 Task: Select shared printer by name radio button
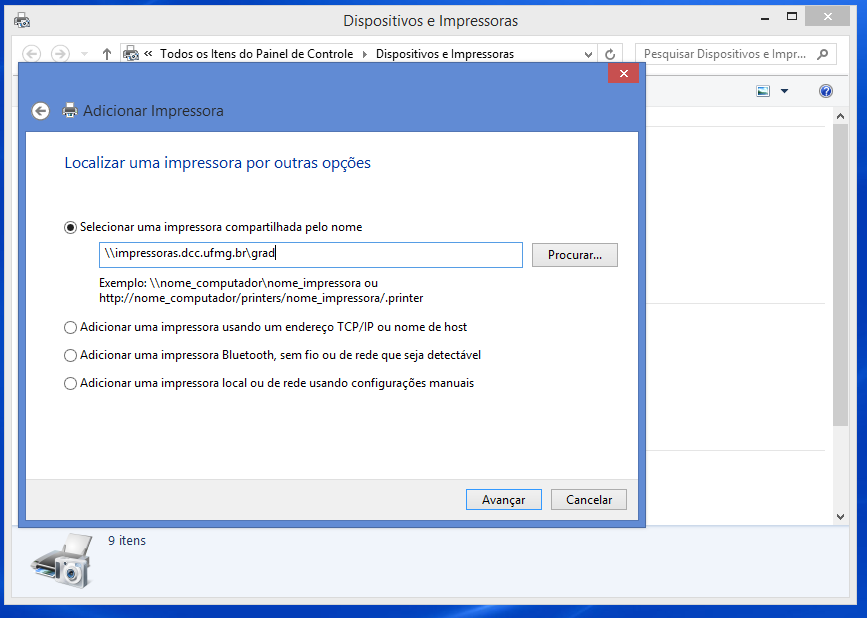(x=70, y=228)
